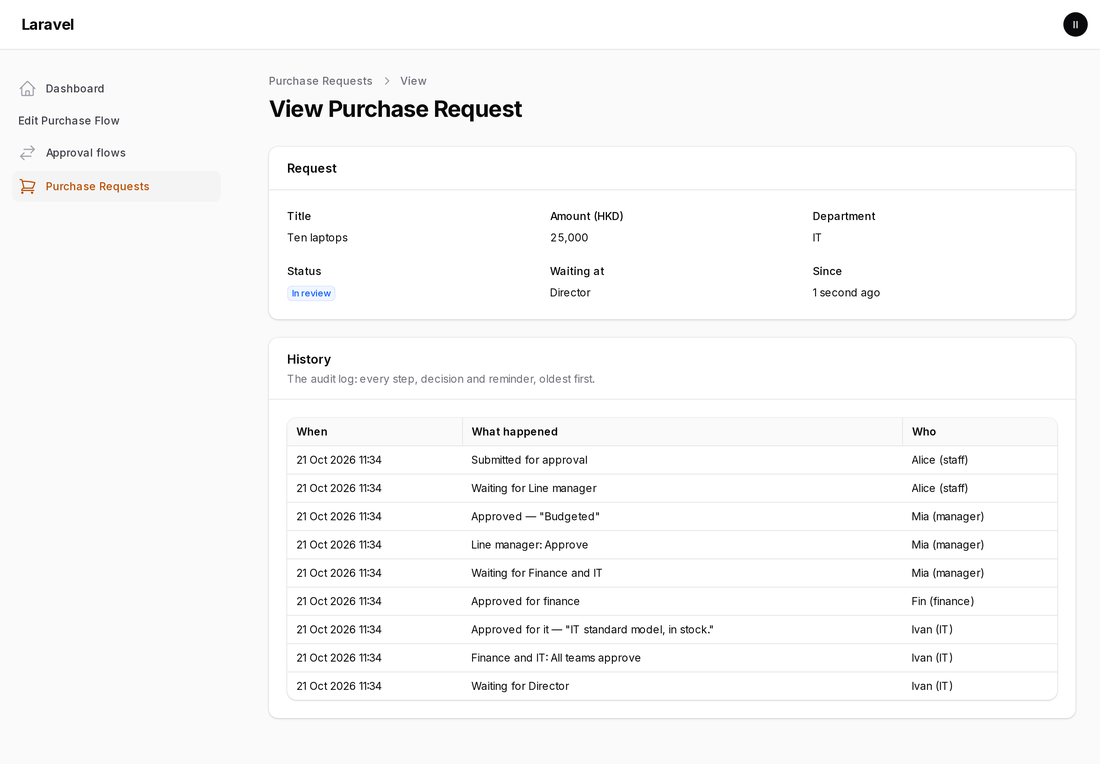Viewport: 1100px width, 764px height.
Task: Click the Dashboard home icon
Action: point(27,88)
